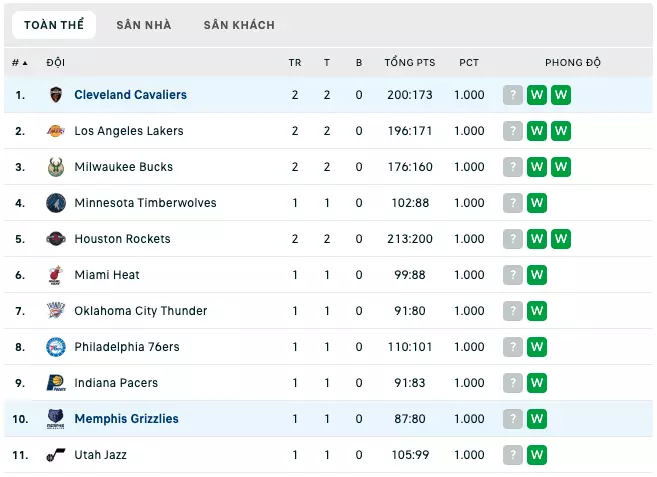The image size is (657, 477).
Task: Open the Milwaukee Bucks team link
Action: point(124,167)
